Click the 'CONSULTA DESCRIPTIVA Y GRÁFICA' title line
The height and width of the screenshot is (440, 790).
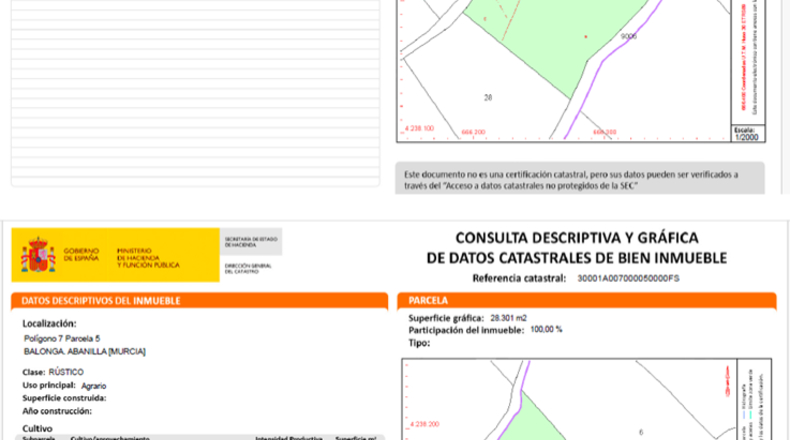(x=577, y=237)
